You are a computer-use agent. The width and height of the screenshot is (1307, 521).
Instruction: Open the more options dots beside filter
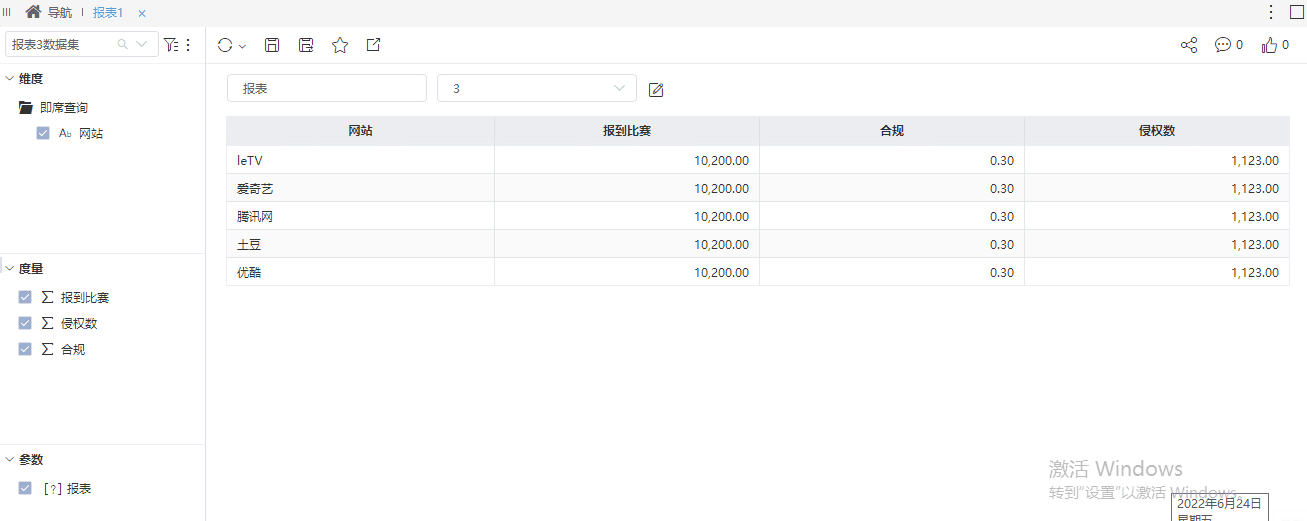click(x=188, y=45)
